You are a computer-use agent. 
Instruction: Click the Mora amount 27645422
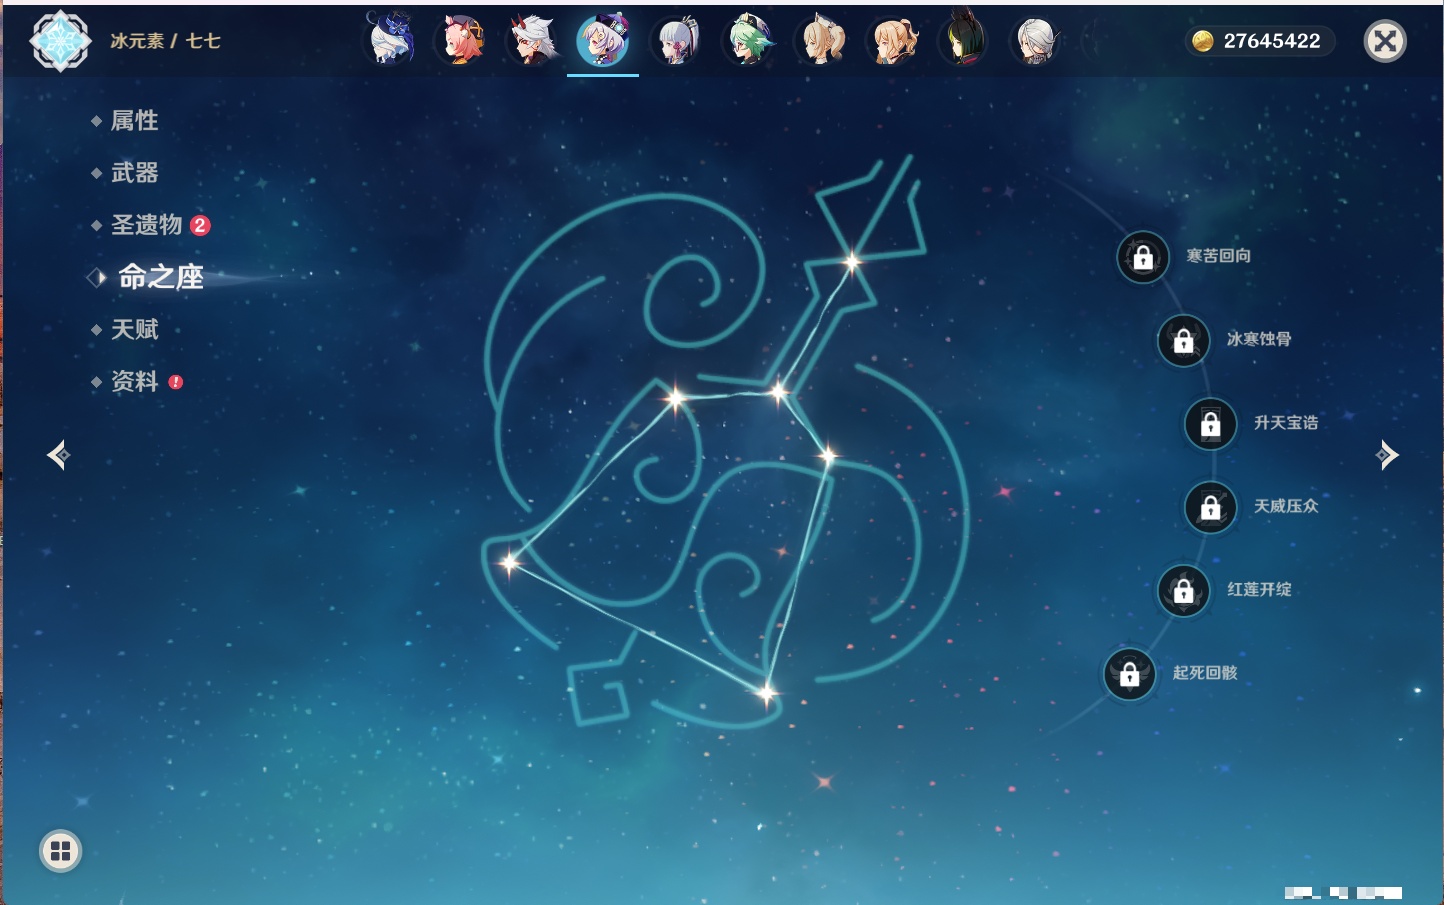(1272, 41)
